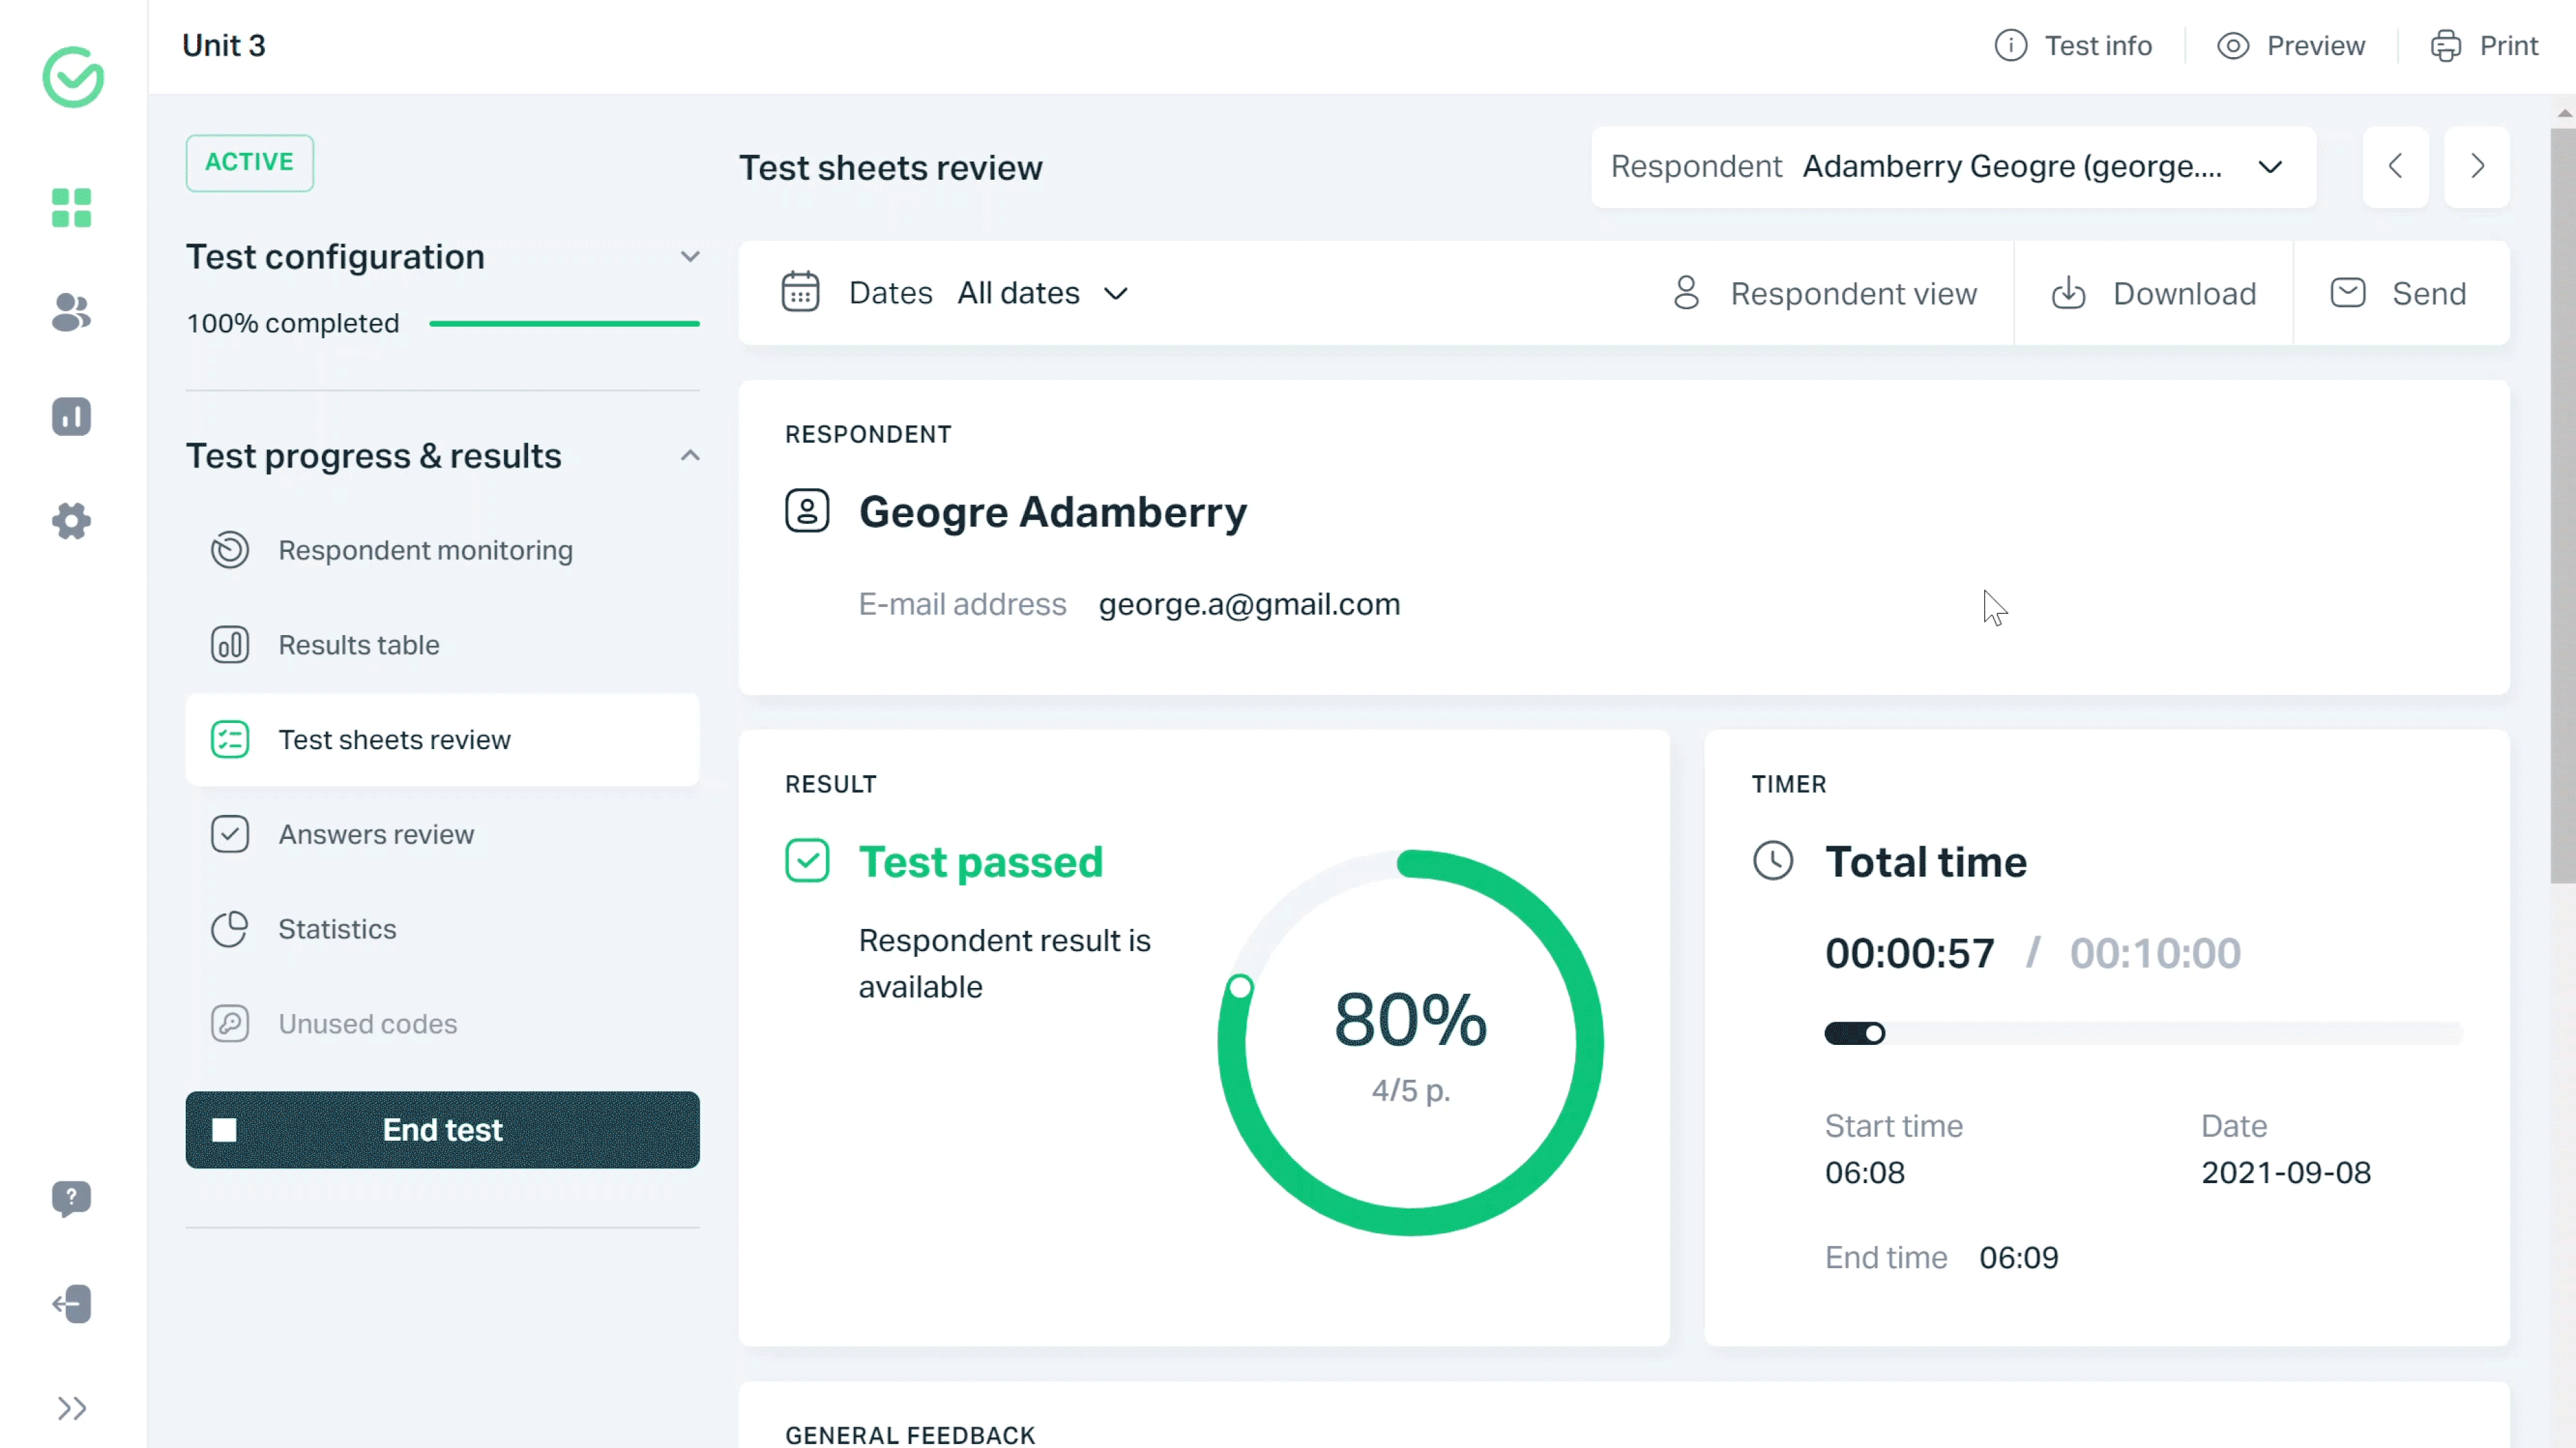Open the Results table panel
The image size is (2576, 1448).
coord(358,645)
